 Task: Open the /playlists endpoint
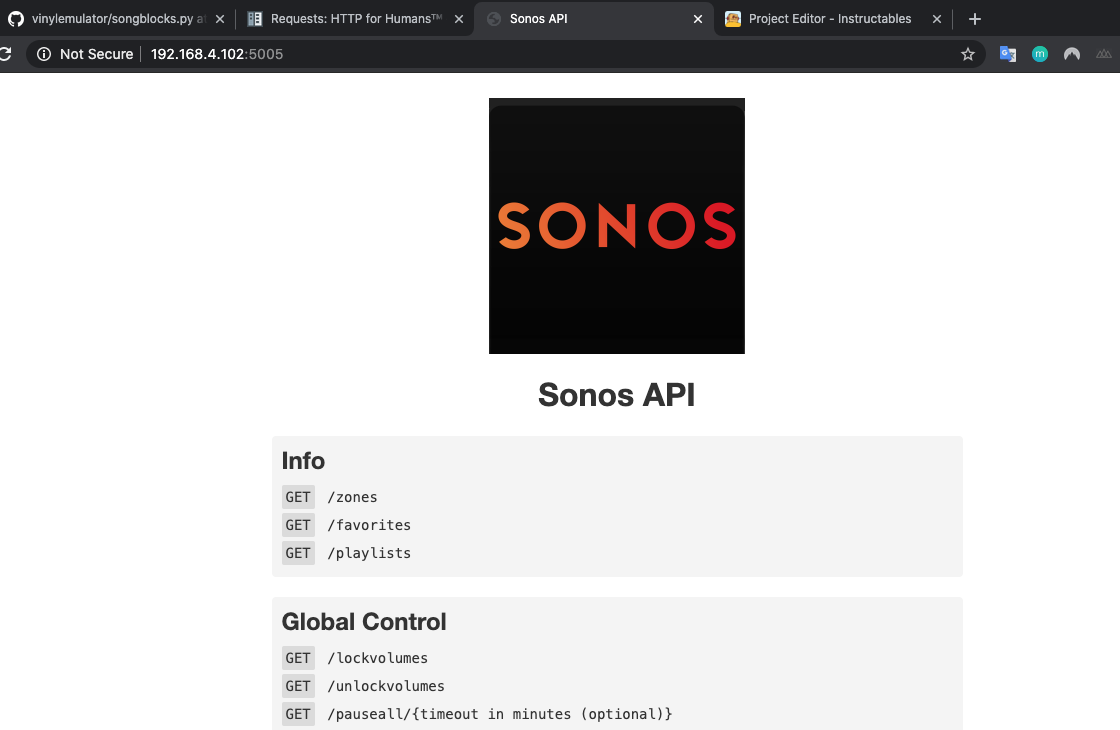click(x=369, y=553)
